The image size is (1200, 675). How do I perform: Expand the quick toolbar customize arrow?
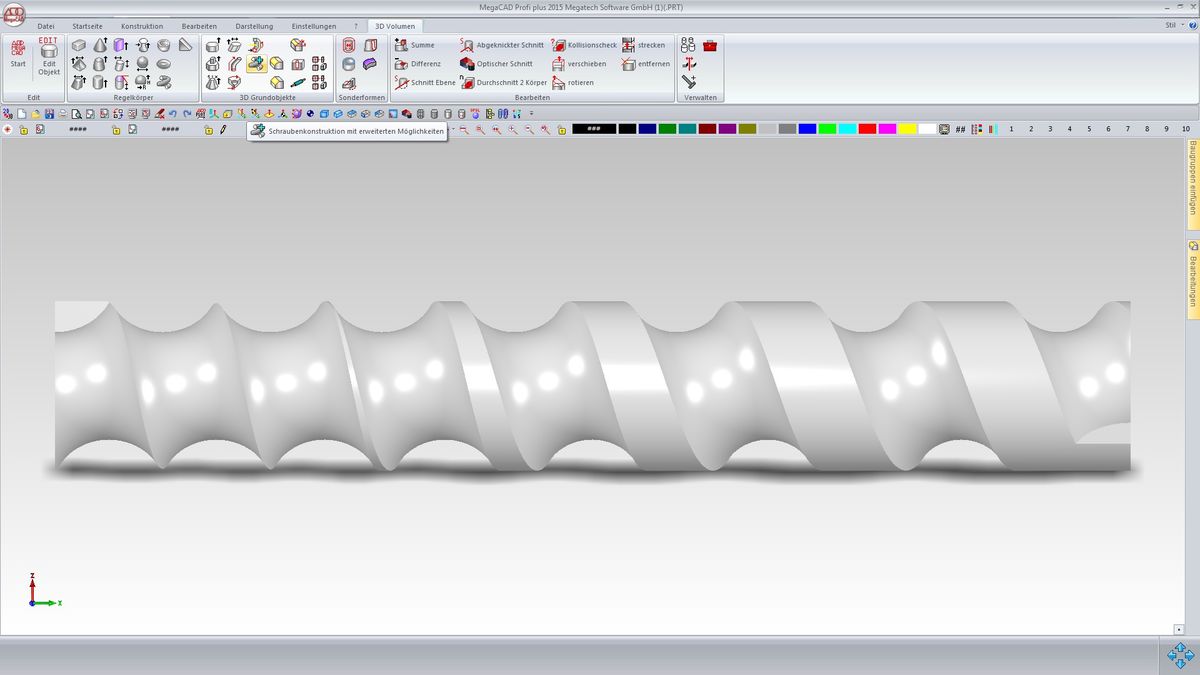pos(531,114)
